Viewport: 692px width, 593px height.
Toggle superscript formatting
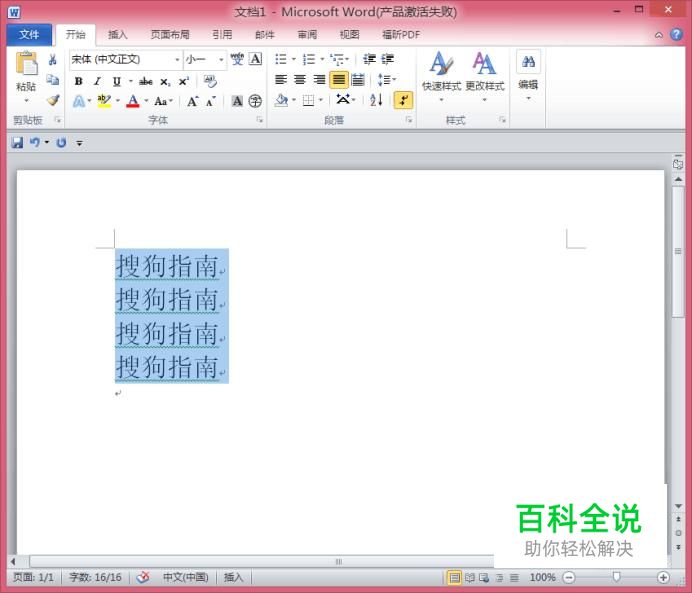tap(183, 82)
